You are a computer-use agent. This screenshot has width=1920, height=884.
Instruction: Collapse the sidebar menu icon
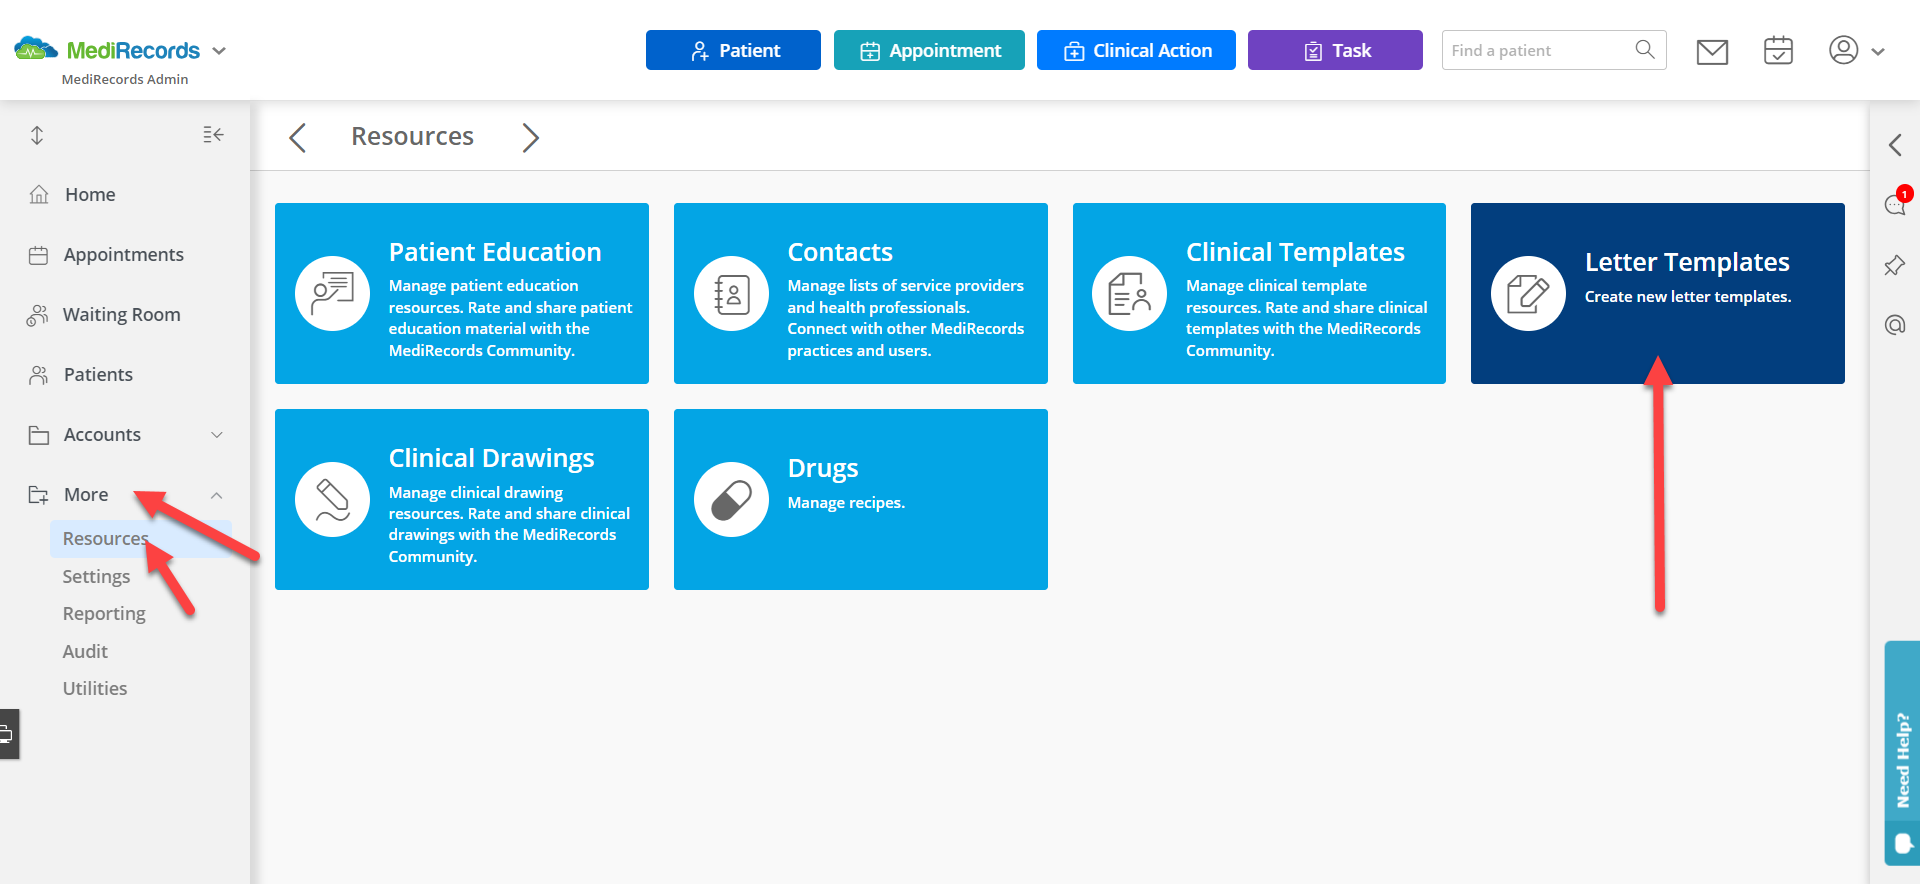(x=213, y=134)
